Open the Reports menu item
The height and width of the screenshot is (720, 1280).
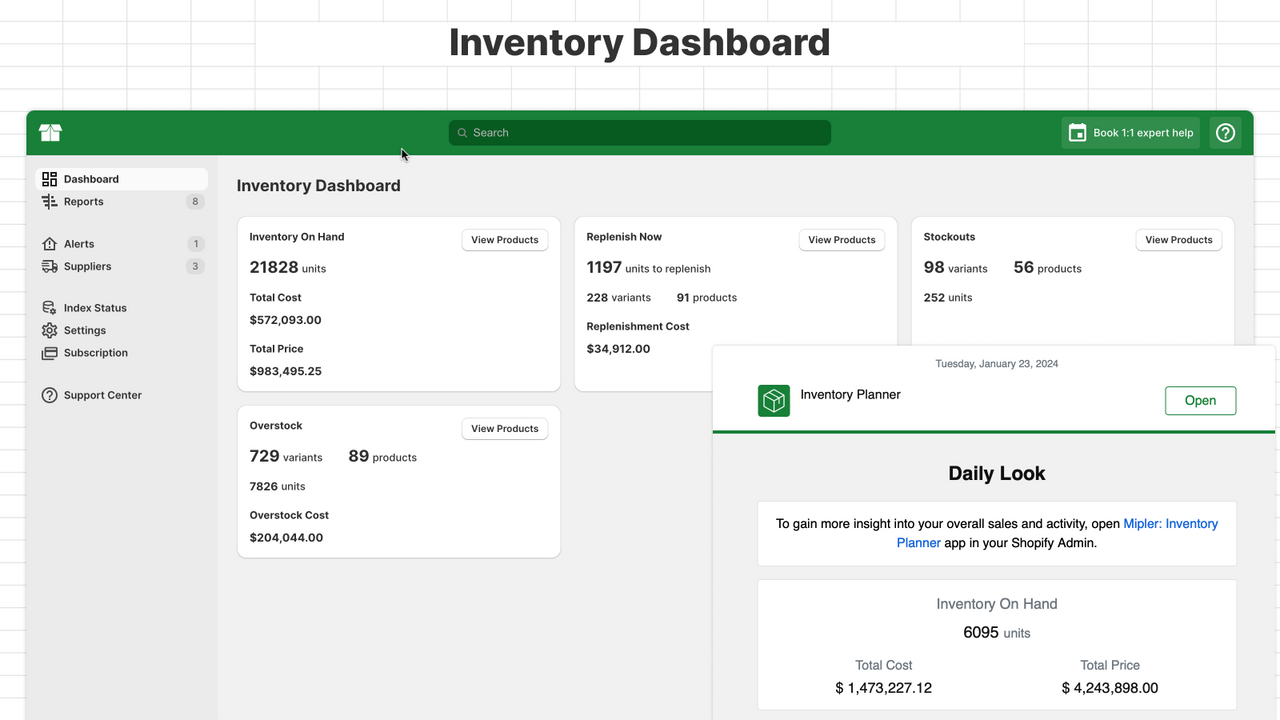pyautogui.click(x=122, y=202)
